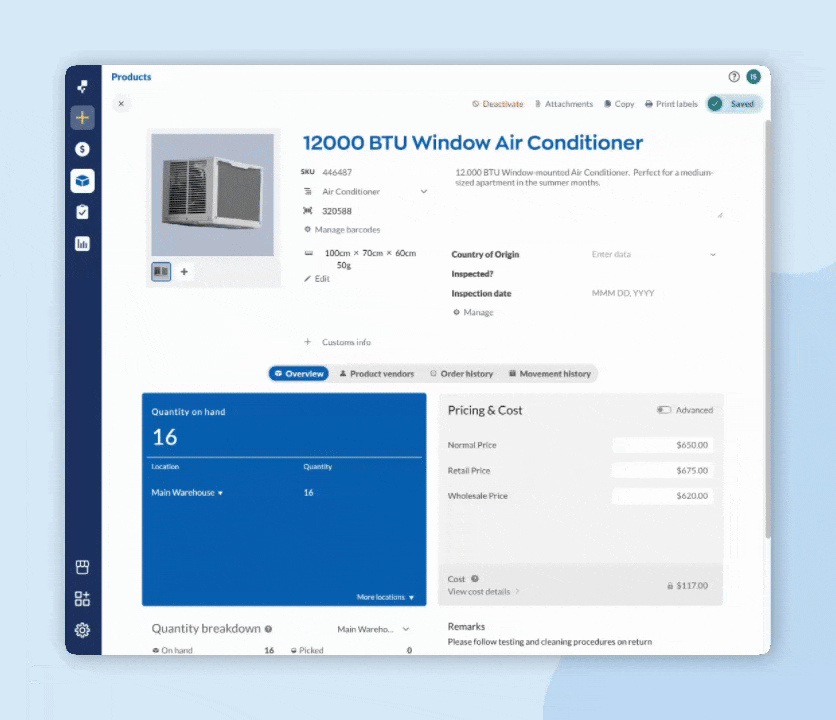
Task: Select the air conditioner image thumbnail
Action: 161,272
